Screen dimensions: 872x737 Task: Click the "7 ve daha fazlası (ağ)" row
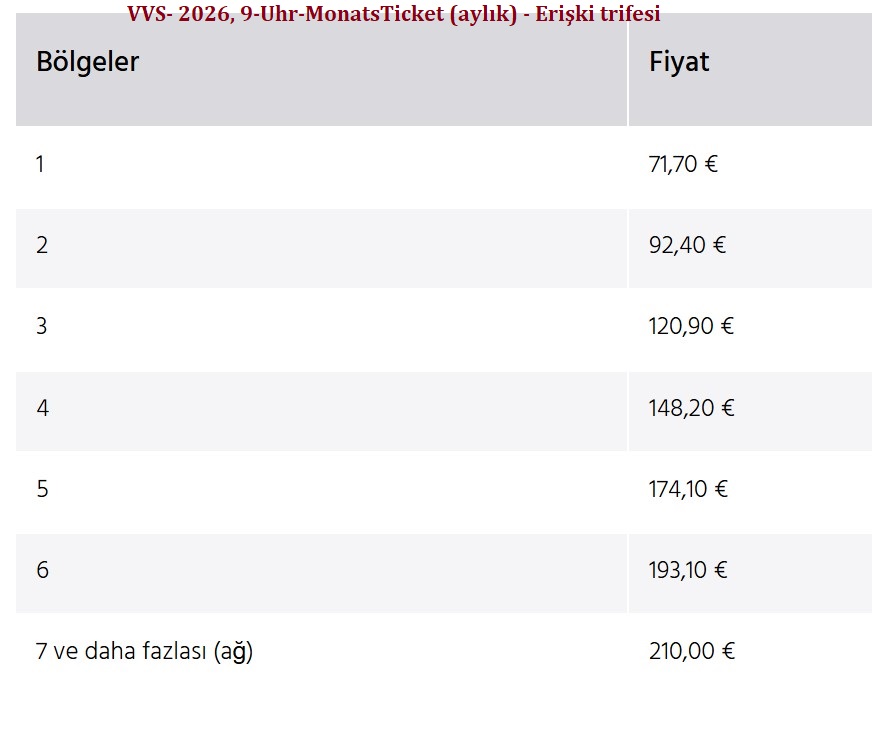[144, 652]
